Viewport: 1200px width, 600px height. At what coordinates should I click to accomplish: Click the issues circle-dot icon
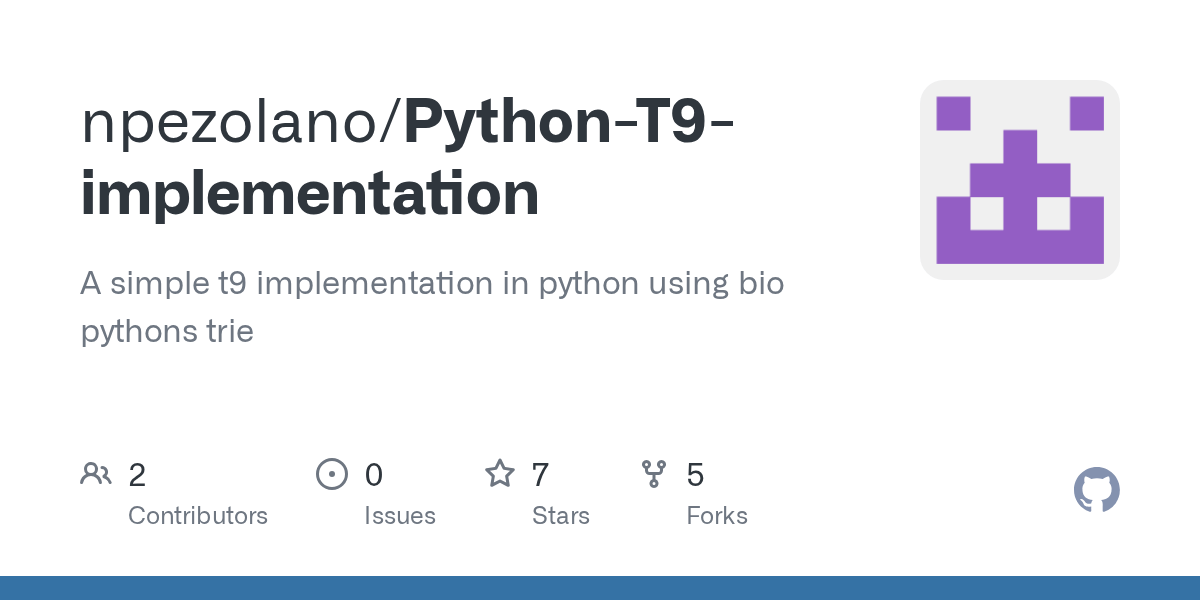click(x=332, y=473)
